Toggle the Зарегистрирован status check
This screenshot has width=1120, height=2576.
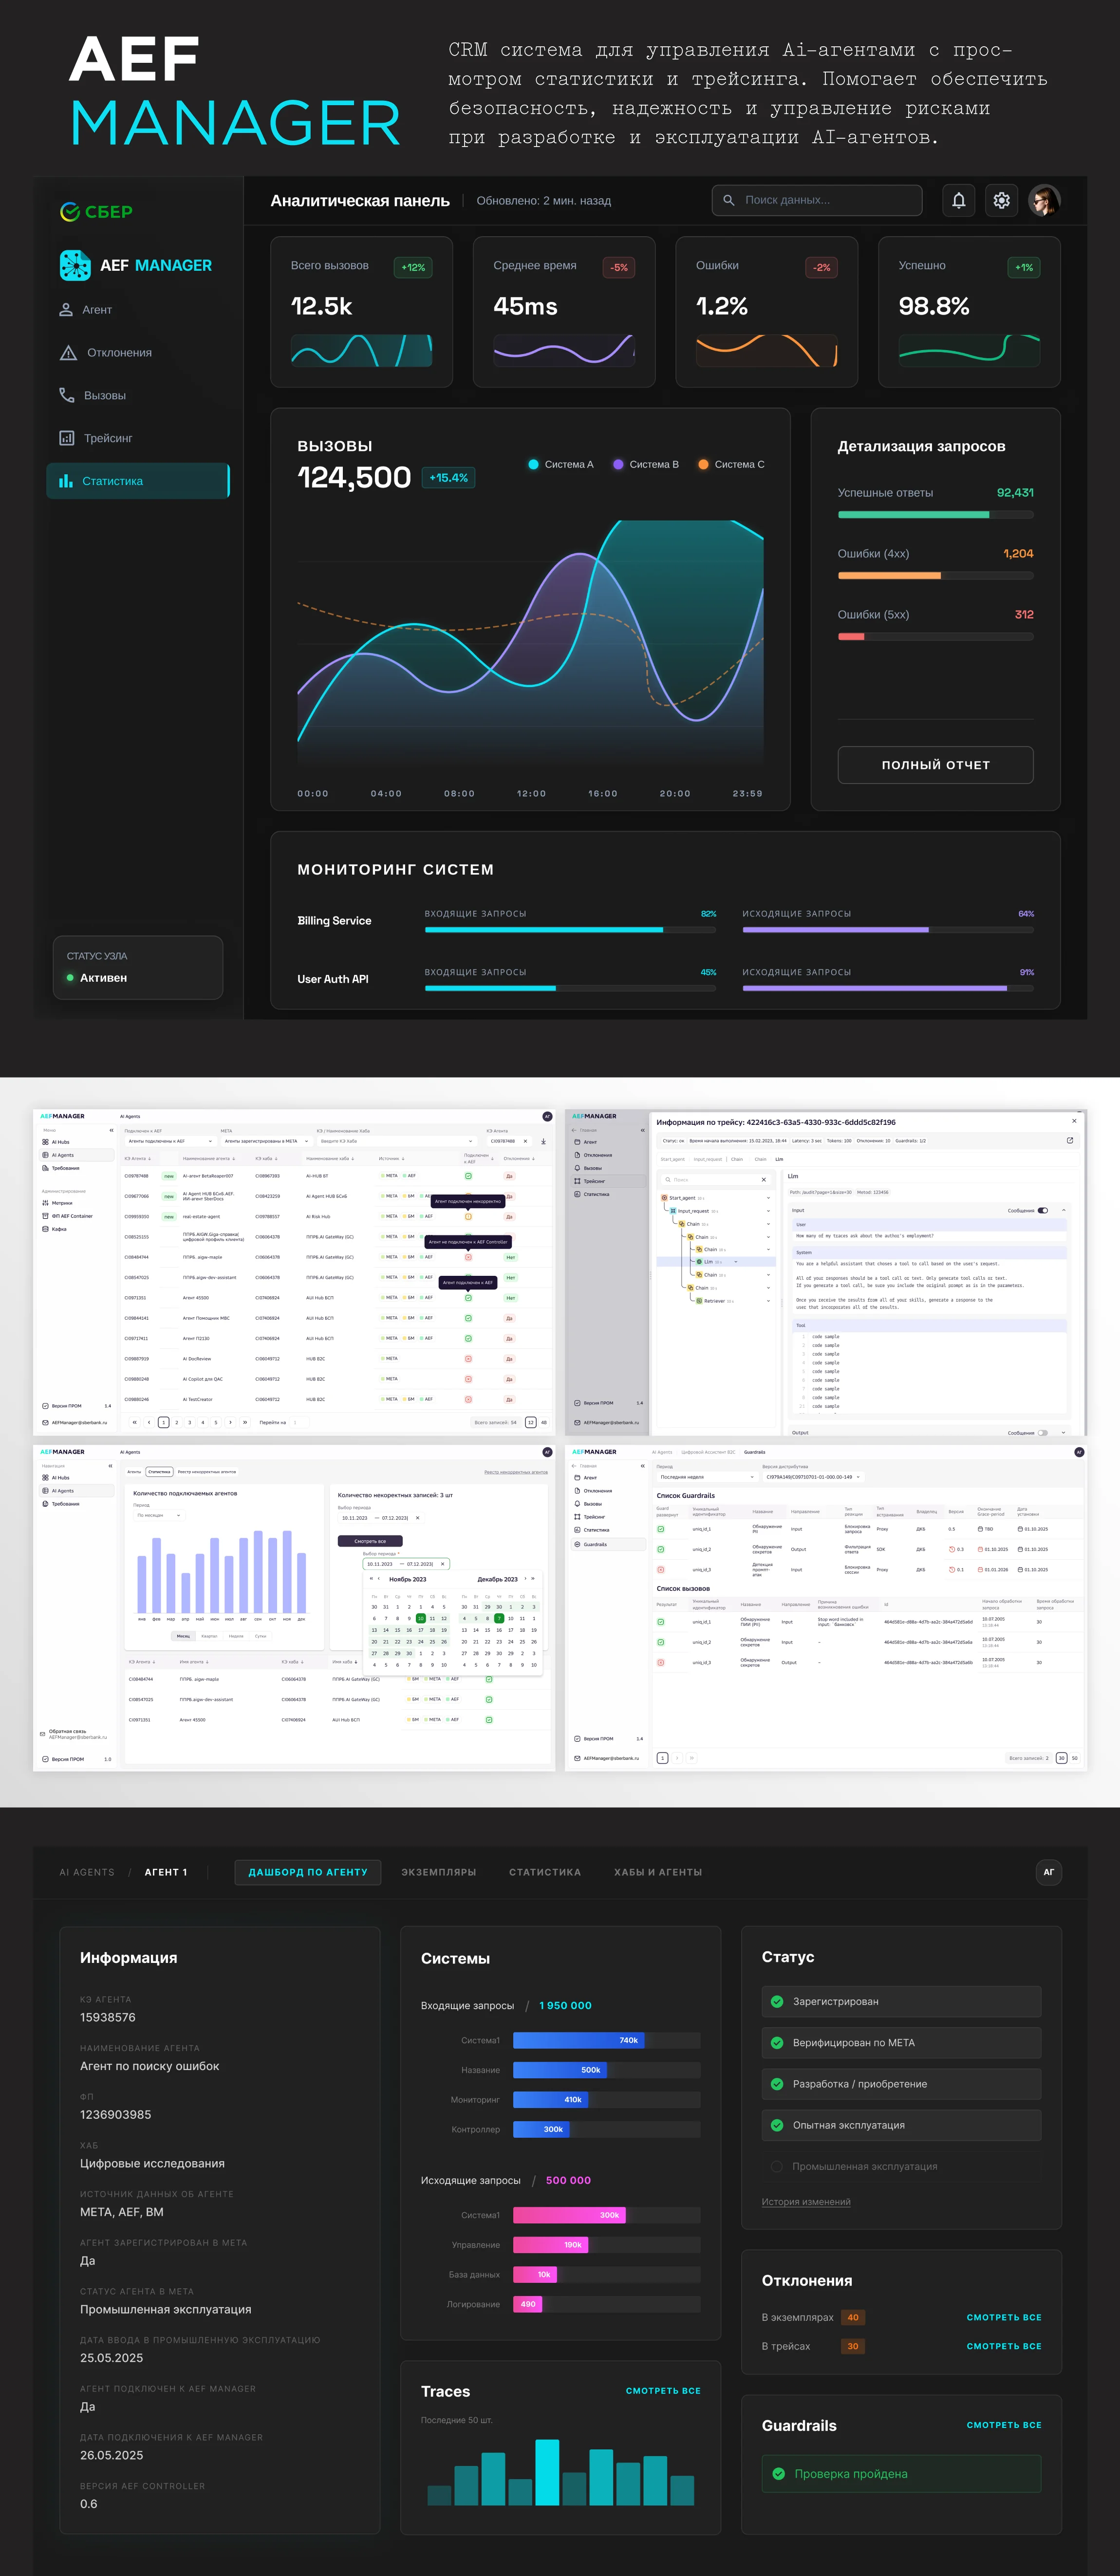click(777, 2001)
